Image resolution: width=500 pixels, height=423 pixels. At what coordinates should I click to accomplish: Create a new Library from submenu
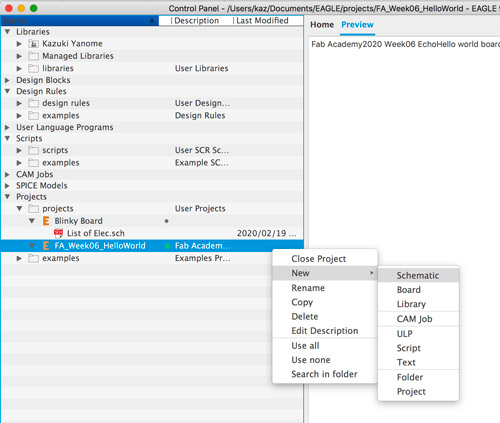point(418,304)
